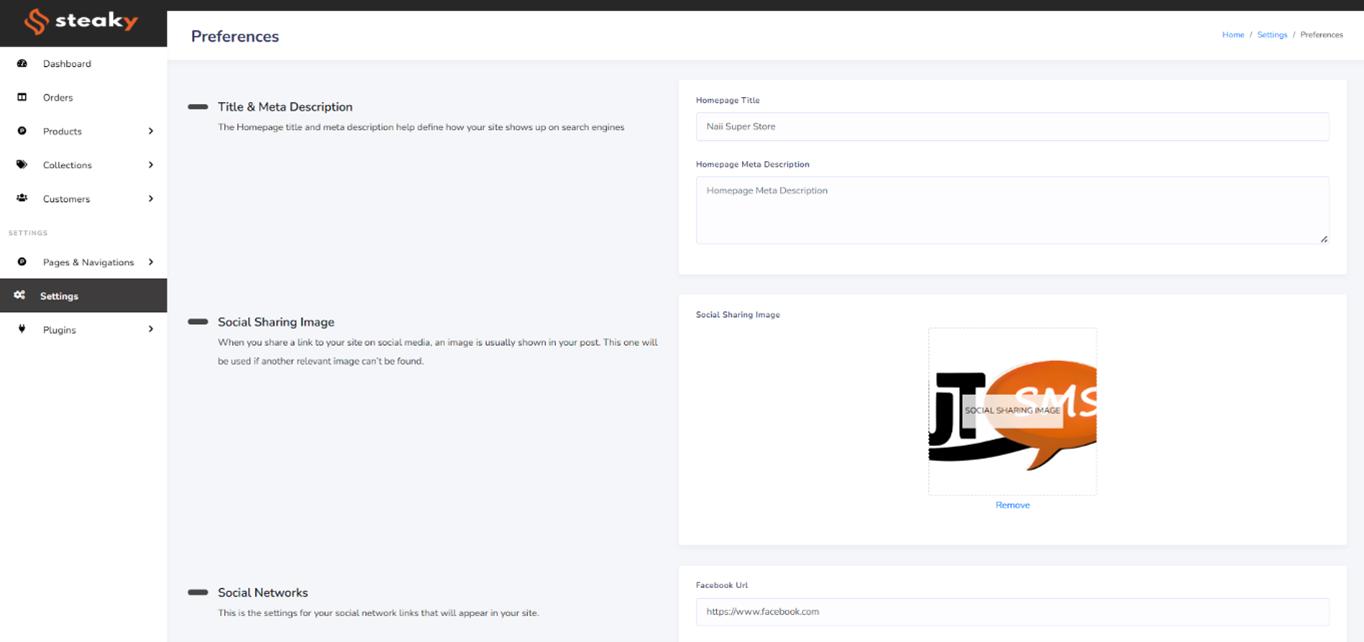Click the Products sidebar icon

pyautogui.click(x=22, y=131)
